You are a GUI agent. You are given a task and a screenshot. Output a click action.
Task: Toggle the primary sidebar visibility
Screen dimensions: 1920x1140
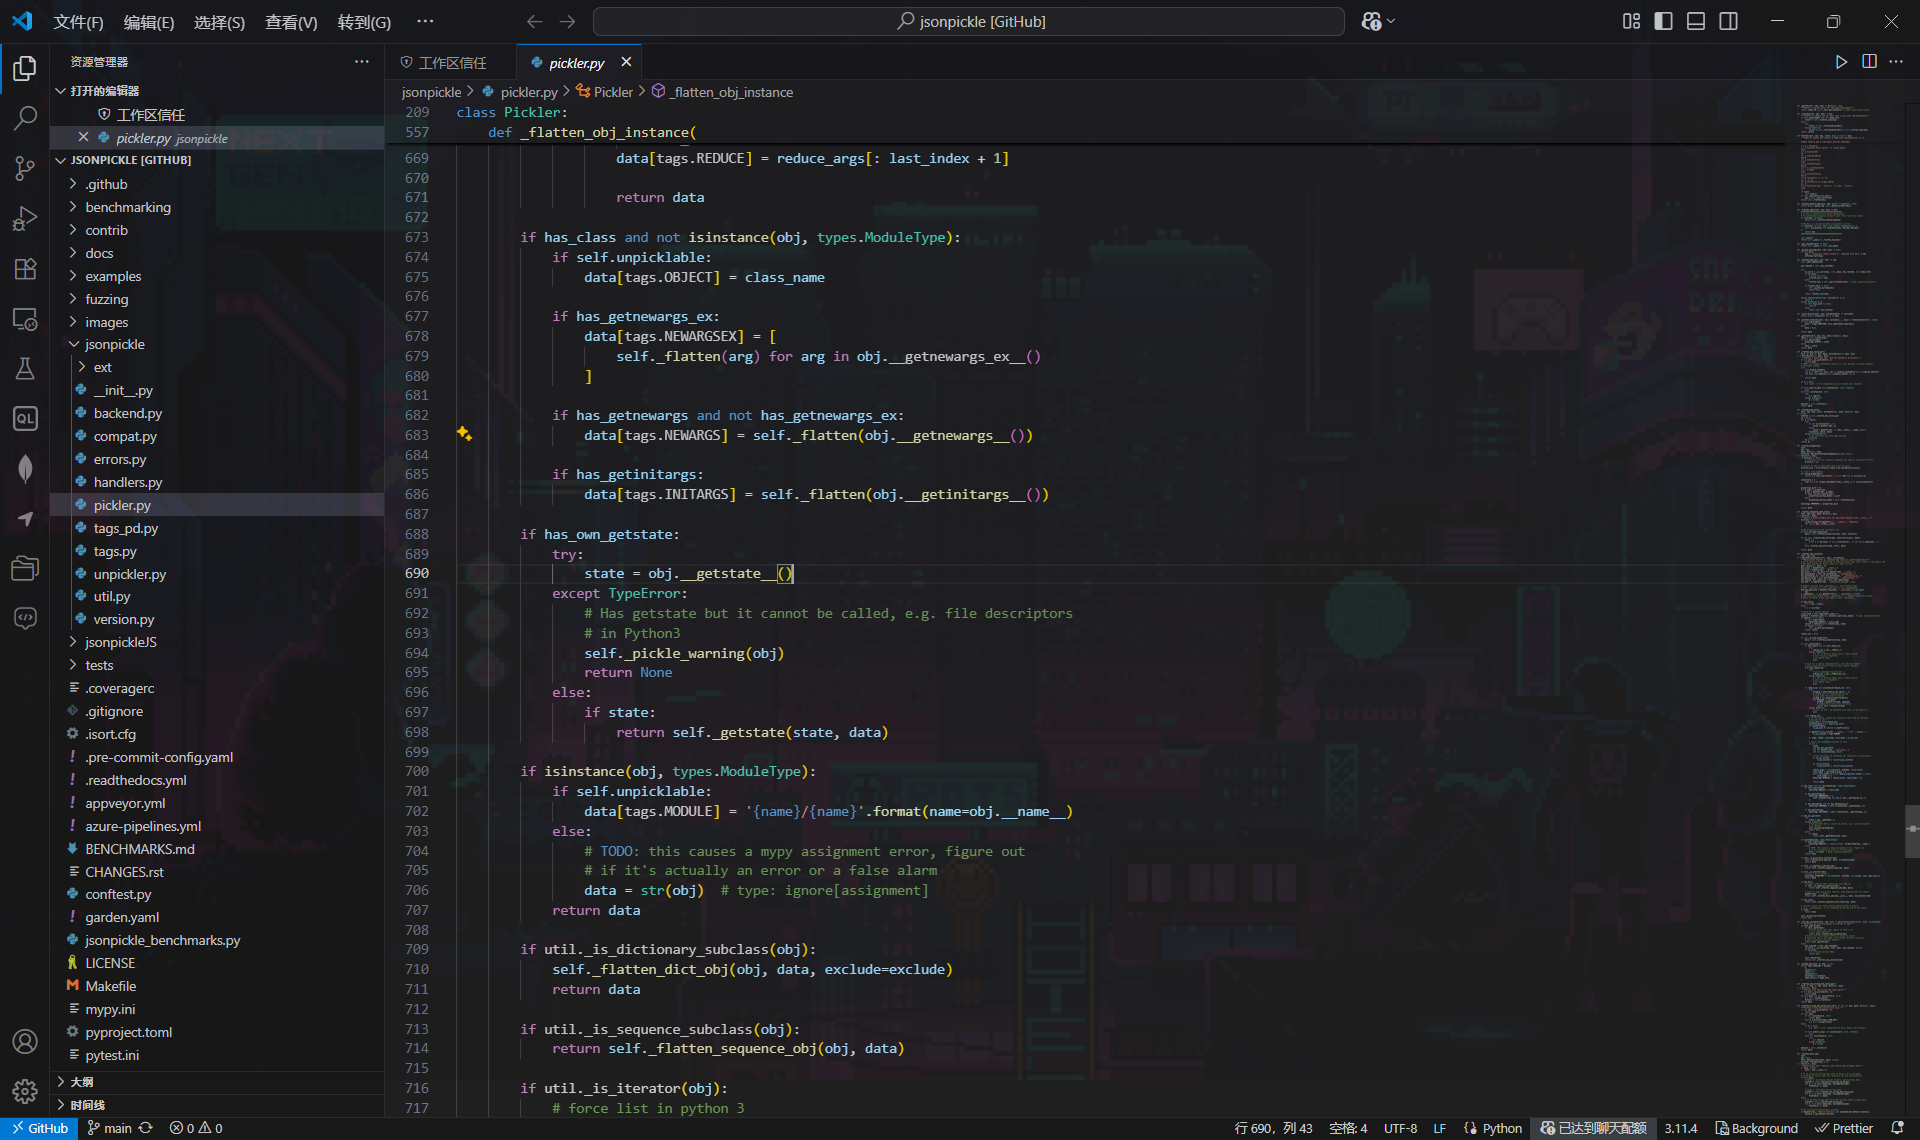1663,21
